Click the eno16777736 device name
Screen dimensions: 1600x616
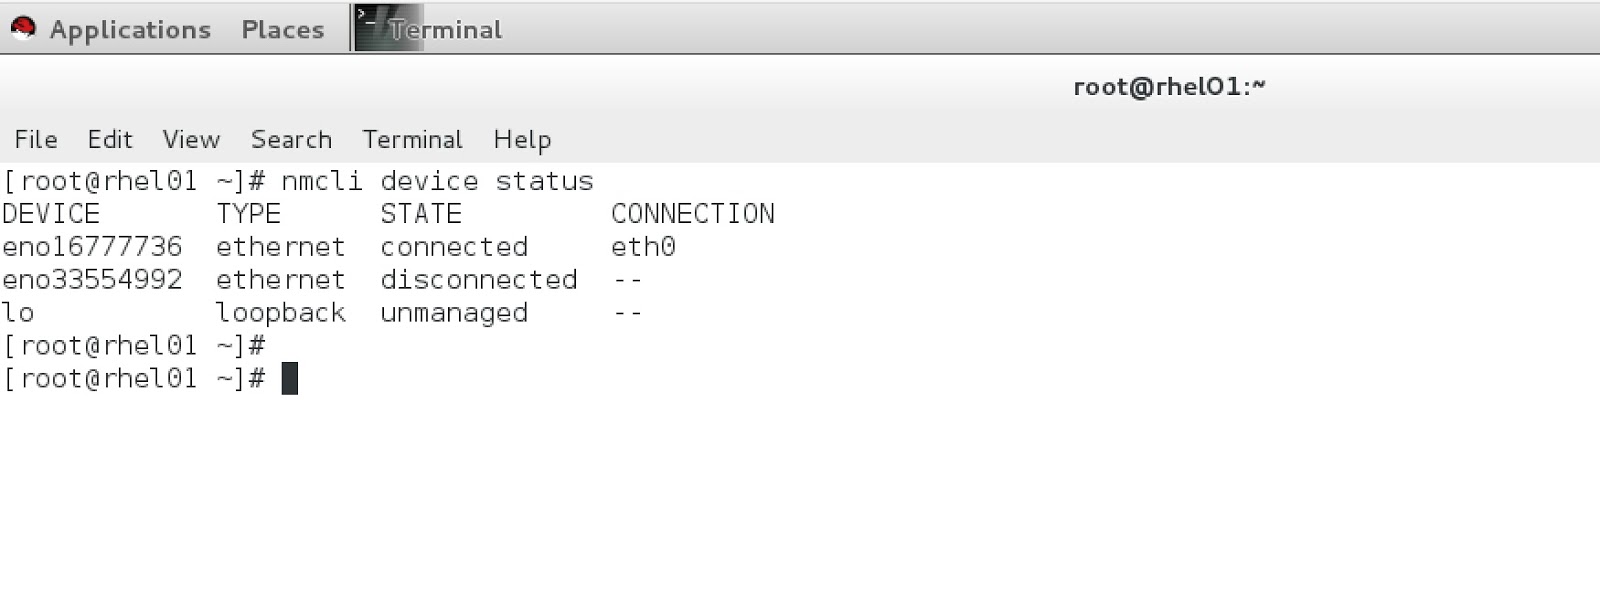(x=93, y=247)
